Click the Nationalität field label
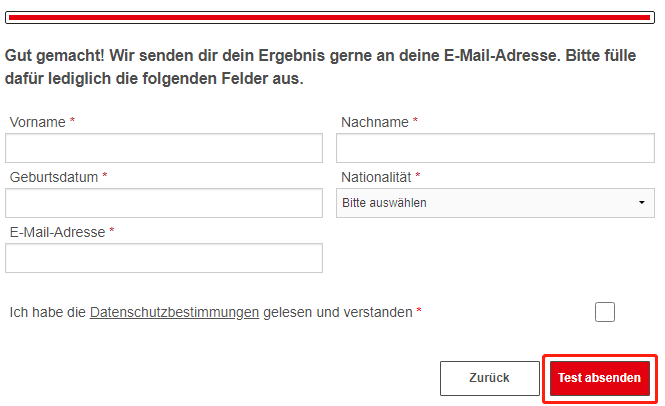Image resolution: width=665 pixels, height=406 pixels. click(x=376, y=177)
